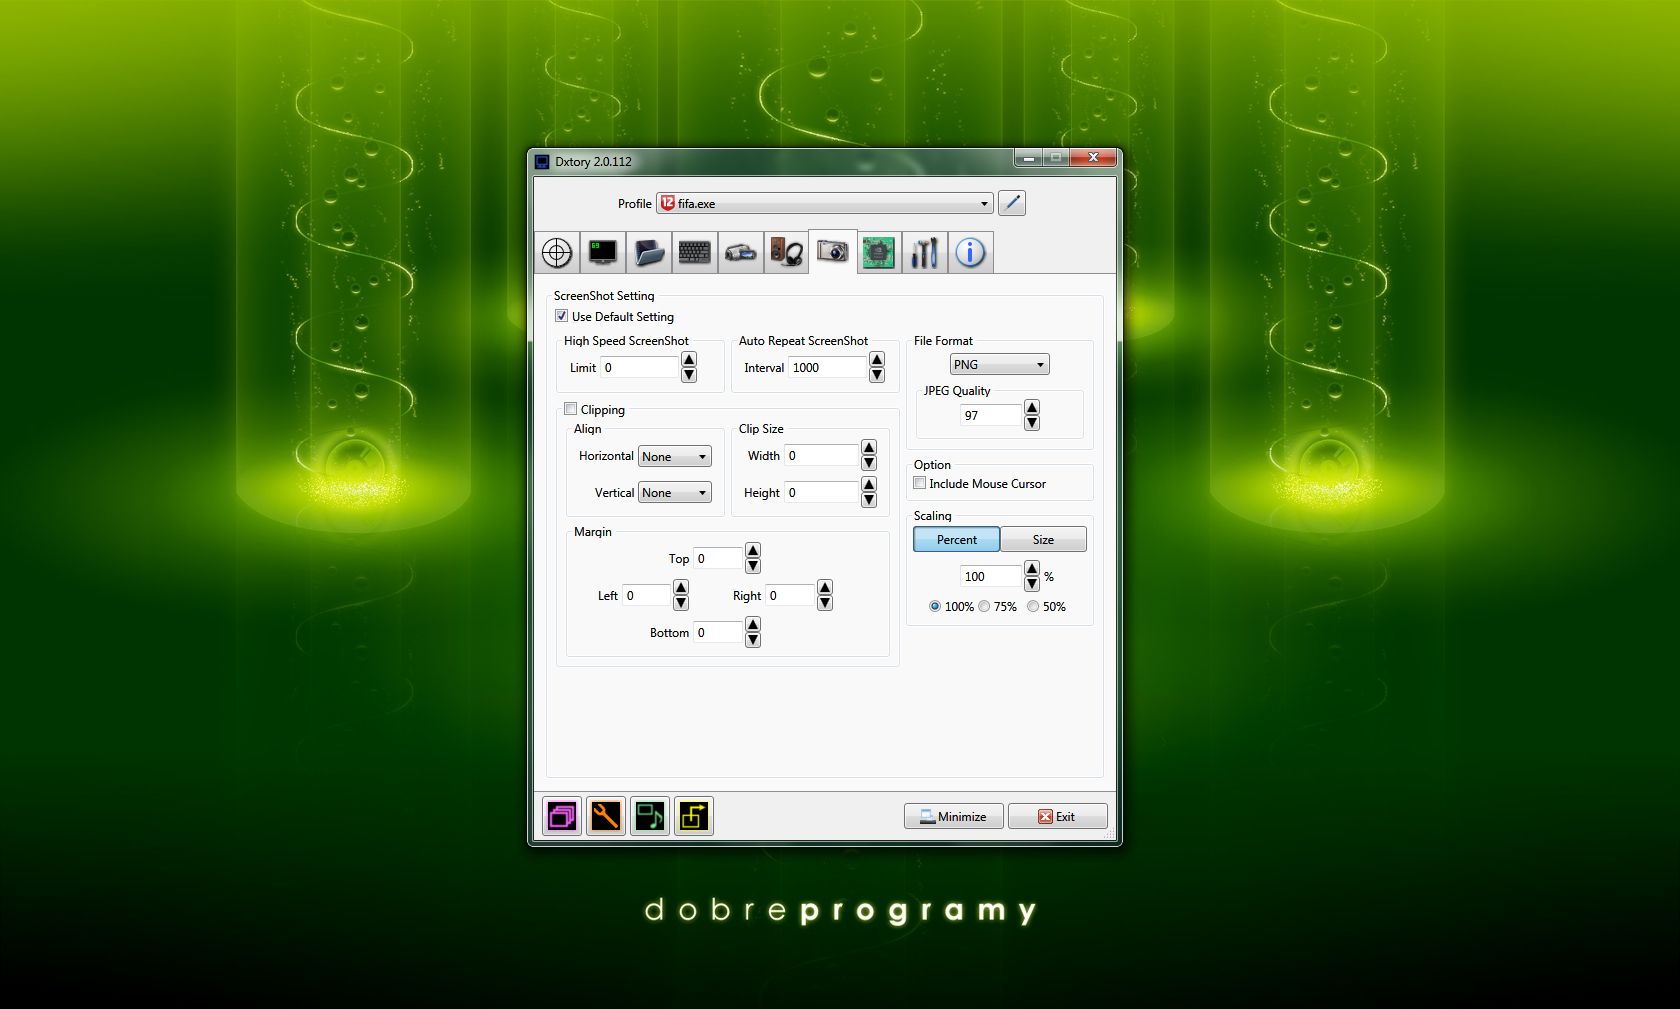Image resolution: width=1680 pixels, height=1009 pixels.
Task: Increase Auto Repeat Interval value
Action: coord(877,360)
